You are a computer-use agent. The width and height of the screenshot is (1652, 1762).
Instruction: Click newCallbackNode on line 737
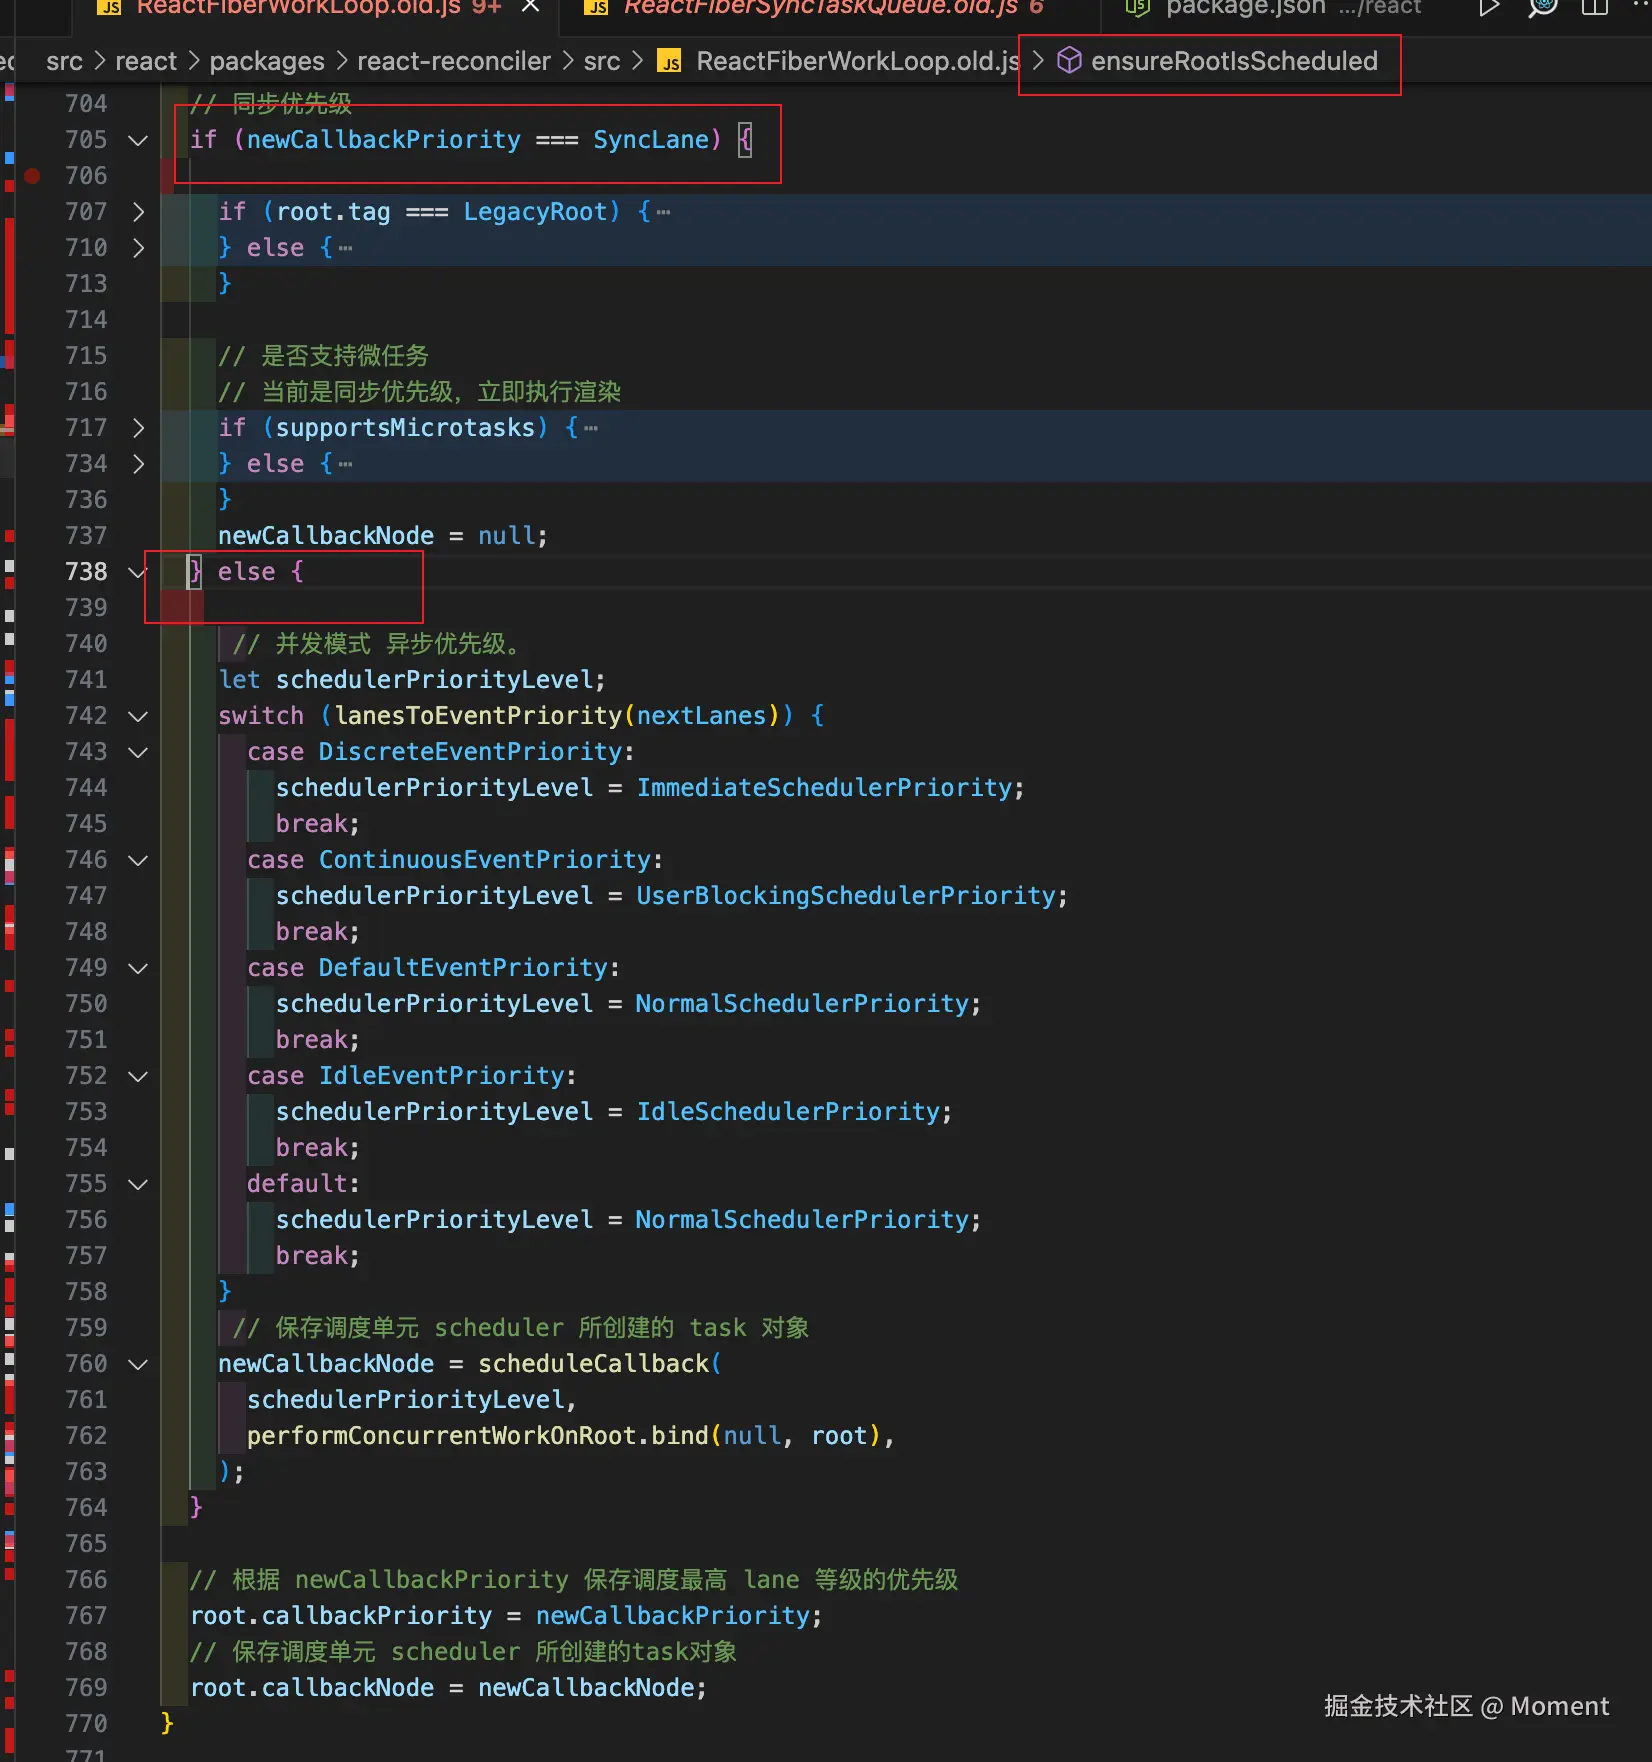(x=326, y=536)
